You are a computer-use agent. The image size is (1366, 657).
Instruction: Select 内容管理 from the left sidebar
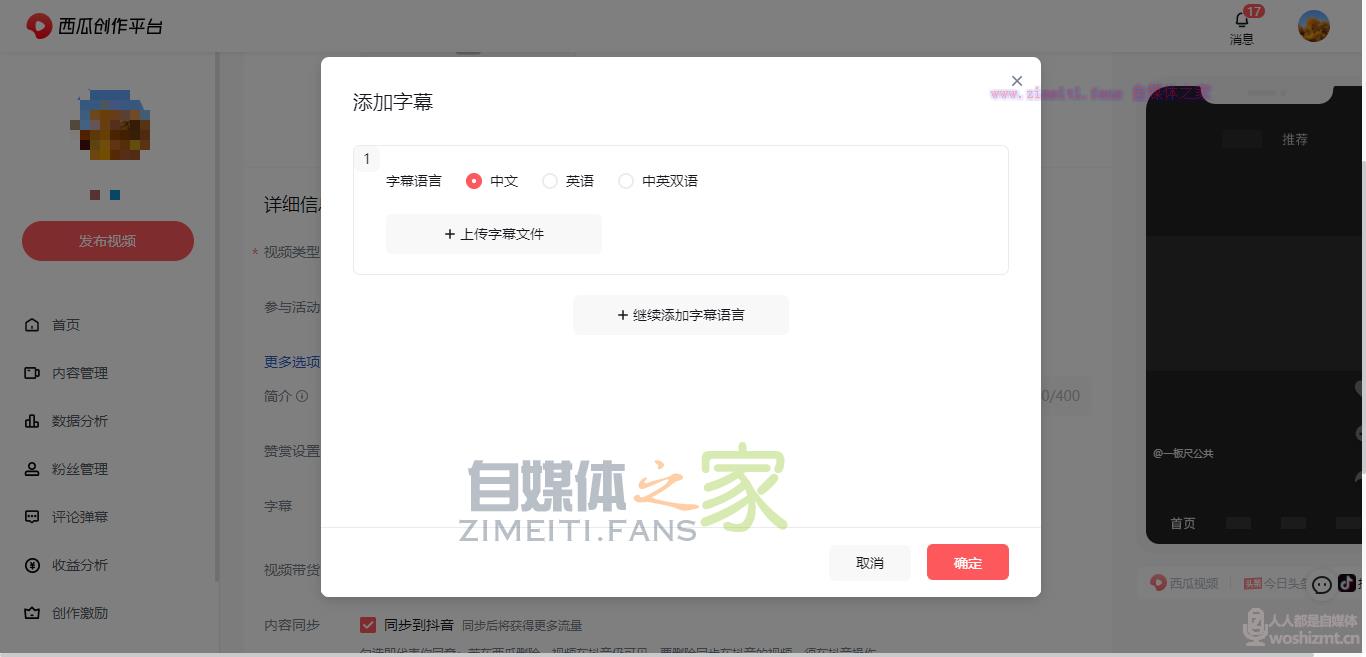[78, 372]
